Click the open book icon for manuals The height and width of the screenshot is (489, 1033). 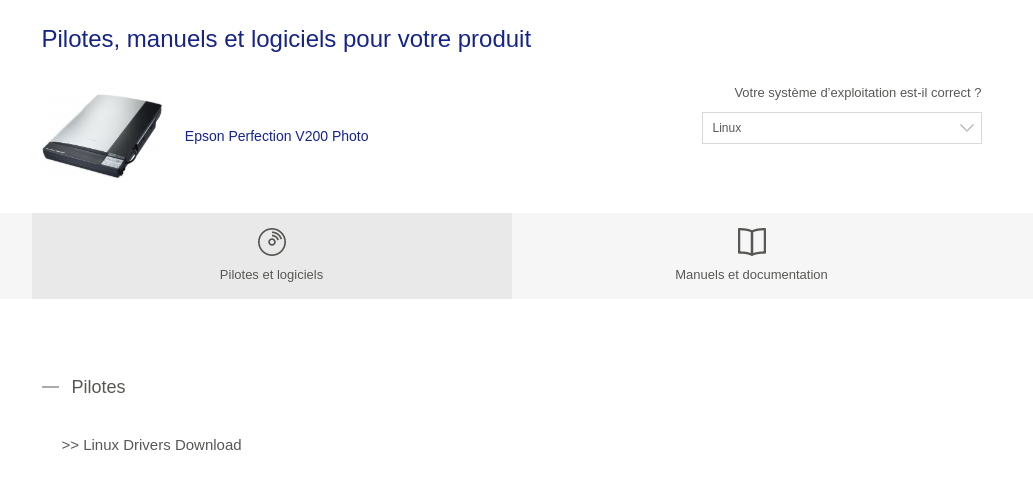752,242
